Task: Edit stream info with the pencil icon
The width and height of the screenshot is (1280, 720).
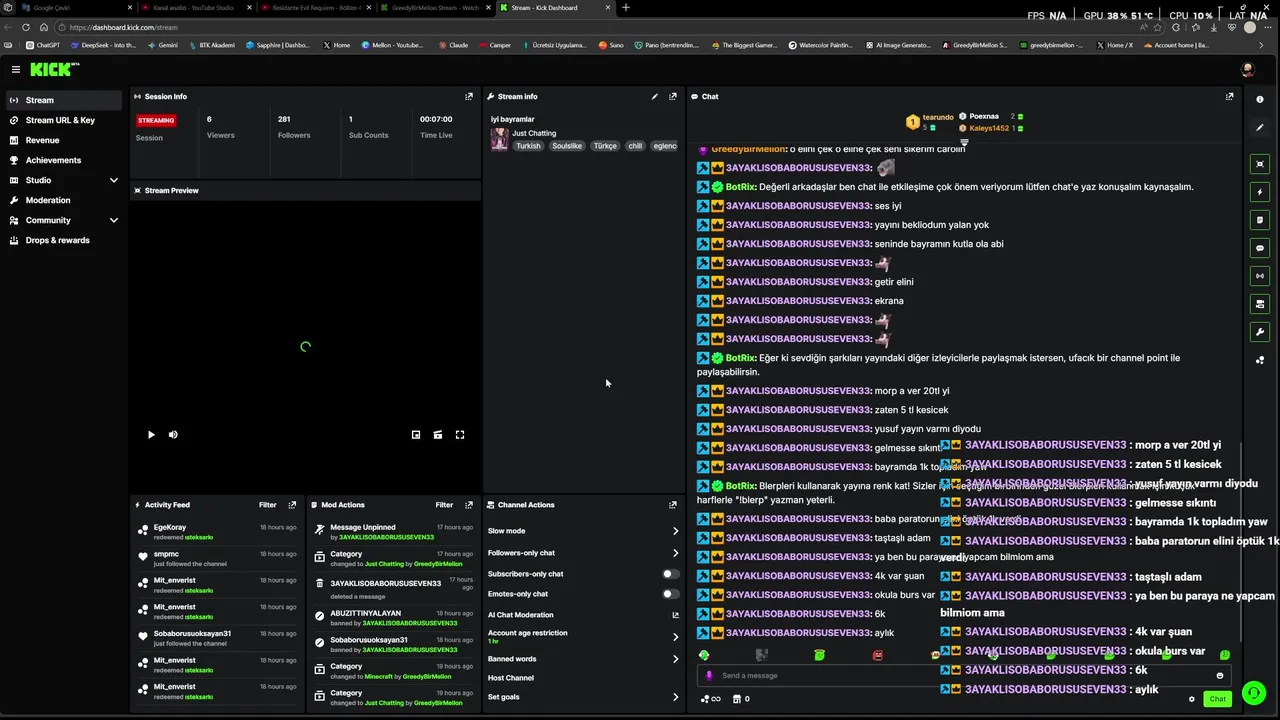Action: [655, 97]
